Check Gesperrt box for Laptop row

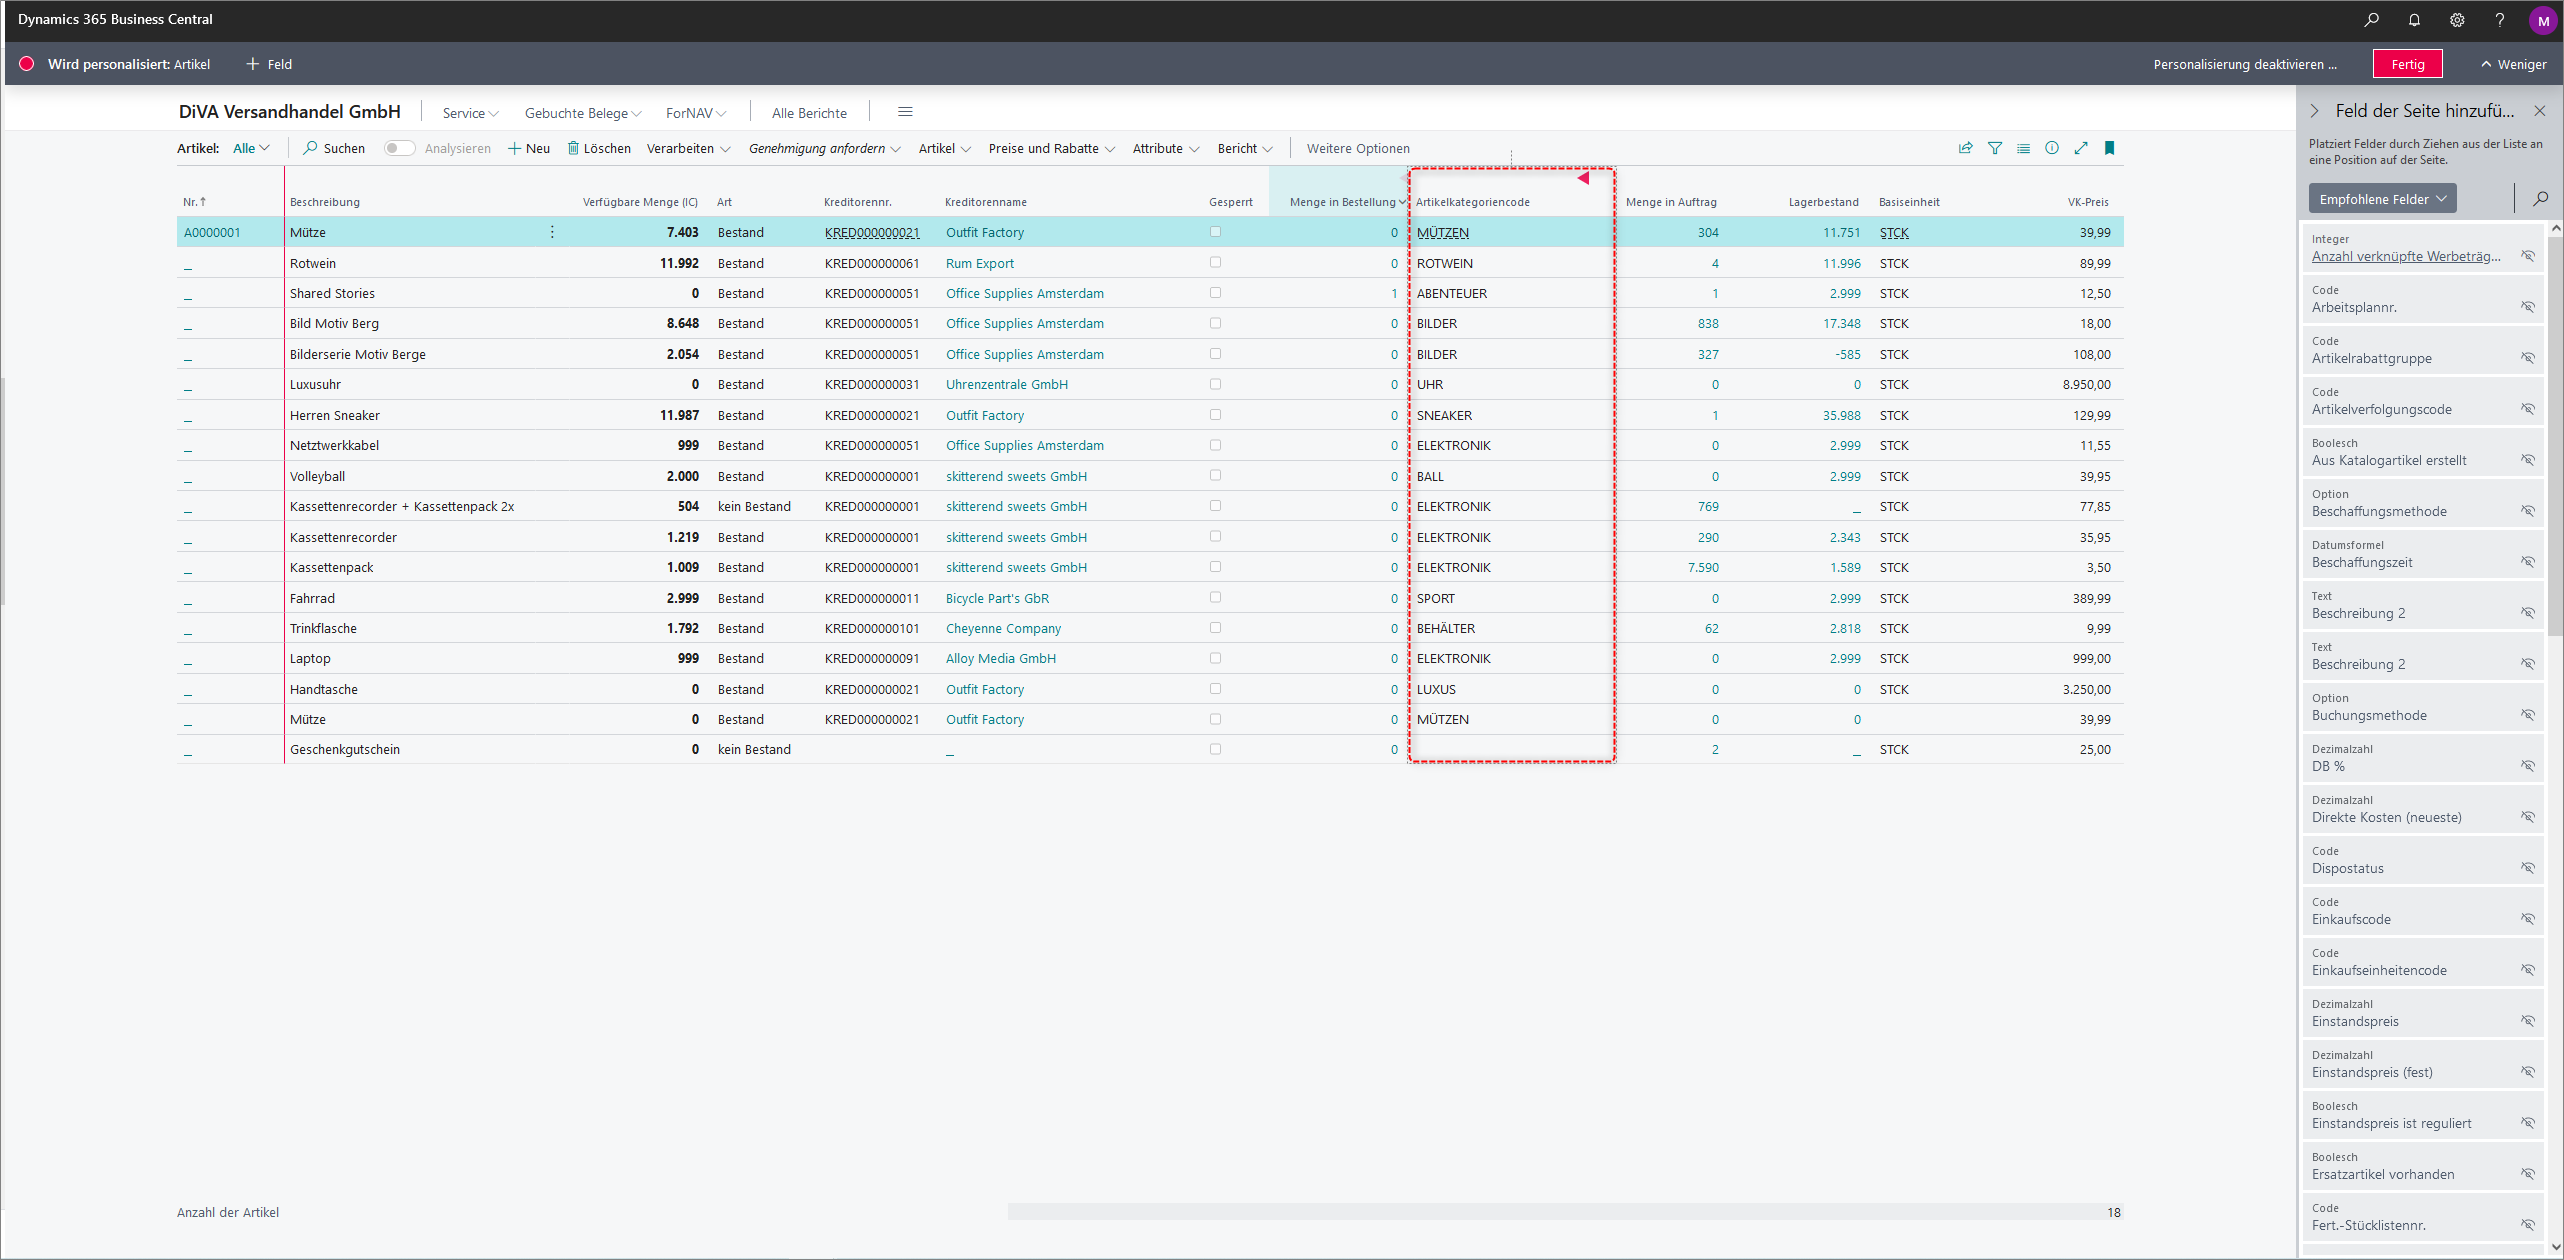click(x=1215, y=658)
